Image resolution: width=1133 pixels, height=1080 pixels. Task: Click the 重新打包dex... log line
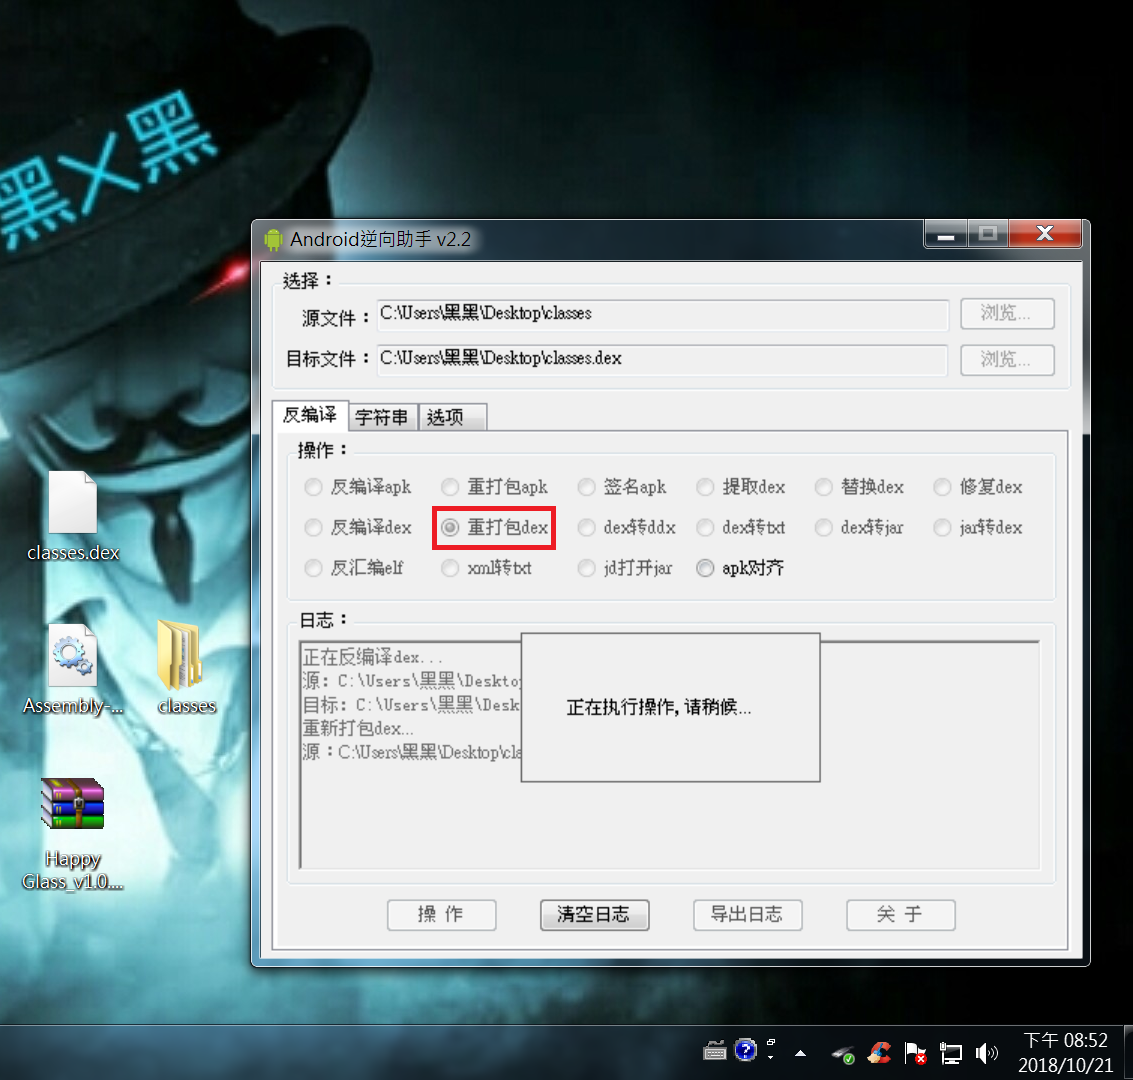(x=358, y=728)
